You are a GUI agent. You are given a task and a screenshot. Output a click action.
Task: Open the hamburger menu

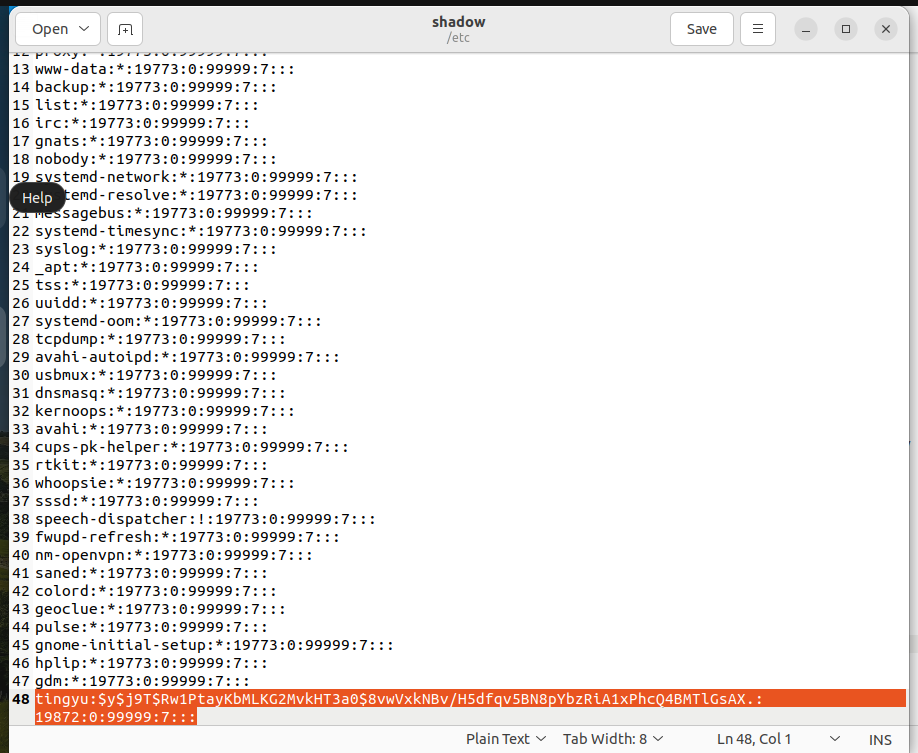[x=759, y=29]
